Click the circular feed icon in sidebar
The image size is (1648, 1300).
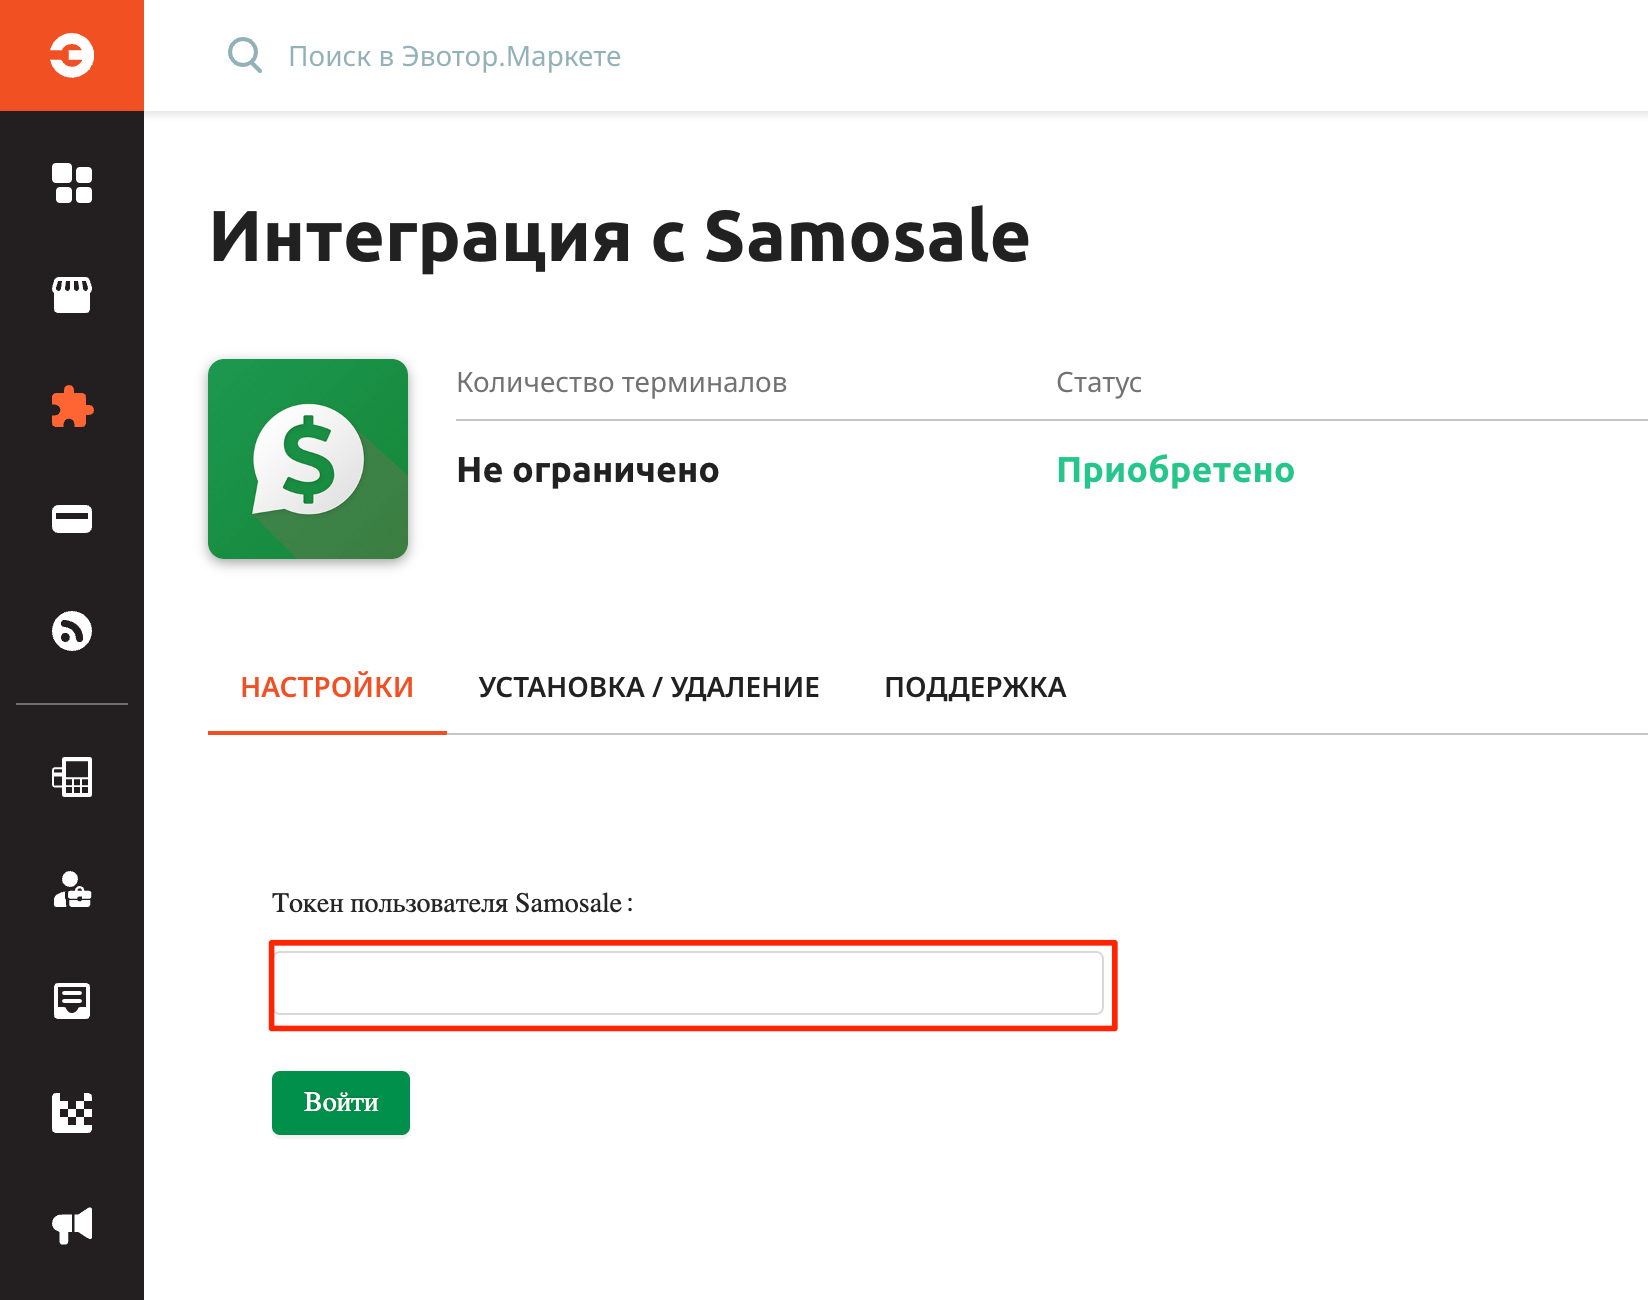point(72,631)
